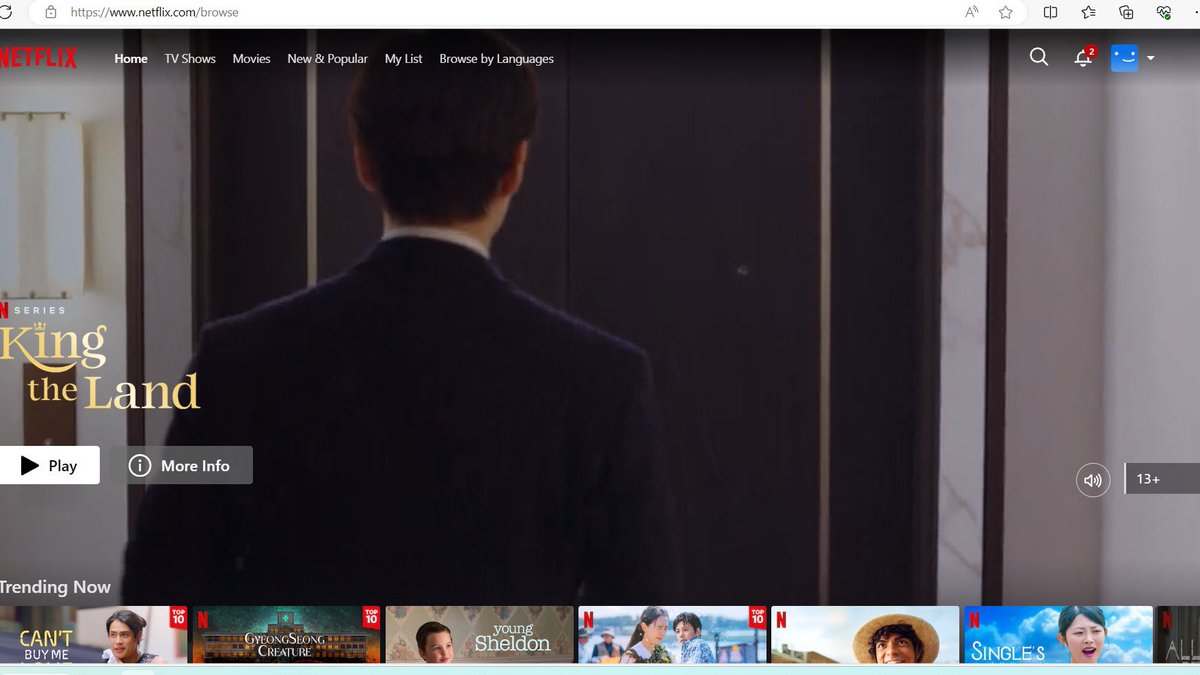1200x675 pixels.
Task: Open the notifications bell
Action: tap(1083, 58)
